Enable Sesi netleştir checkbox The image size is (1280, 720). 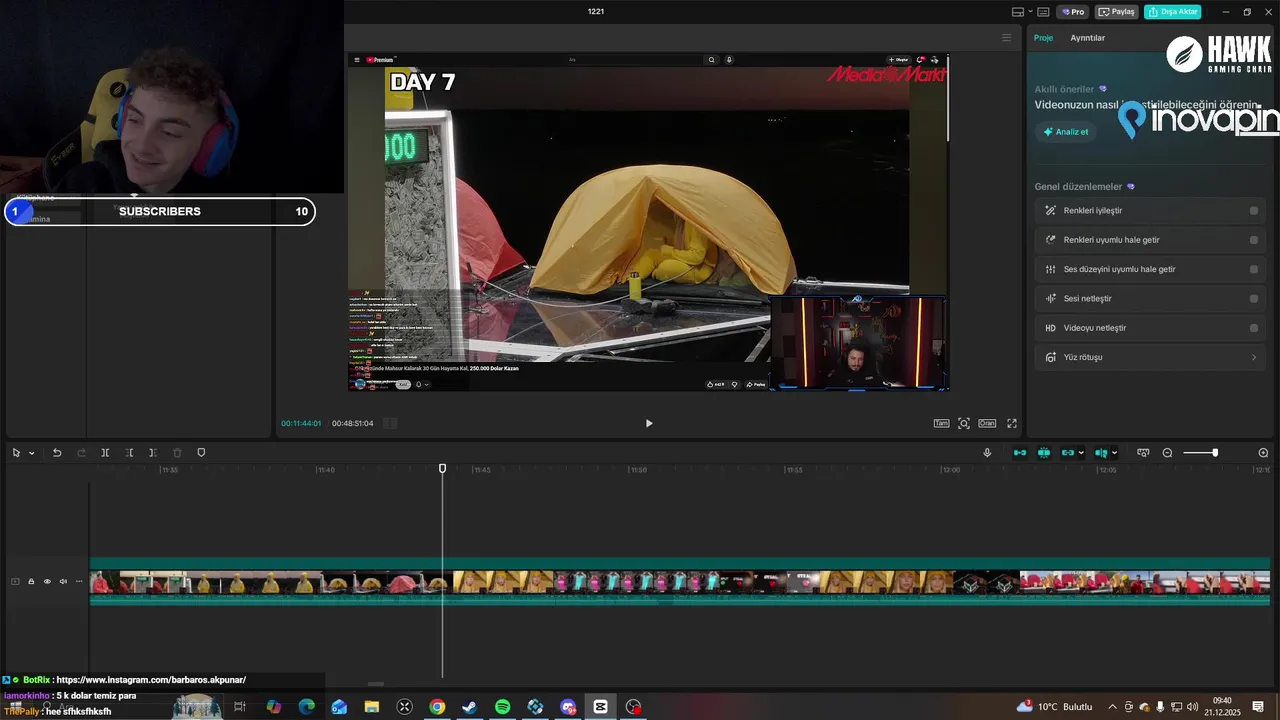[1254, 298]
